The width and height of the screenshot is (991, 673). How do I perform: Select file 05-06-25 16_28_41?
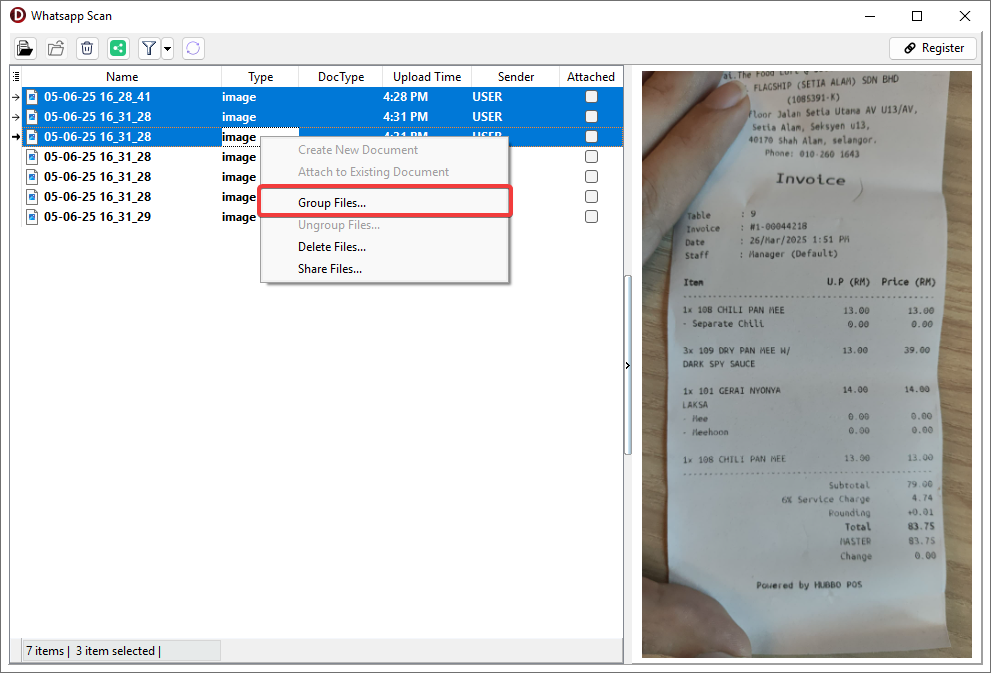[97, 97]
